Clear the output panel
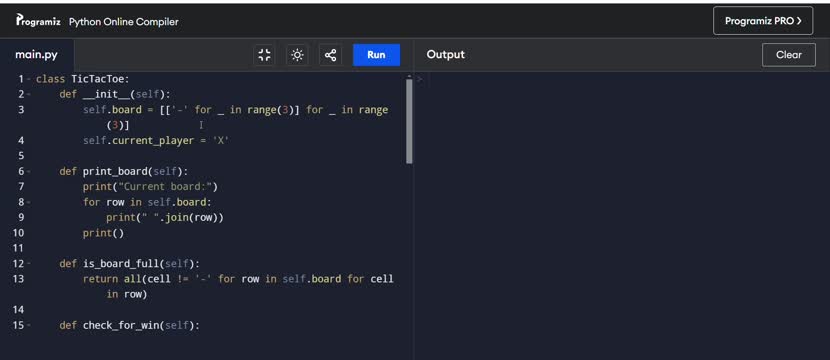 (x=789, y=55)
